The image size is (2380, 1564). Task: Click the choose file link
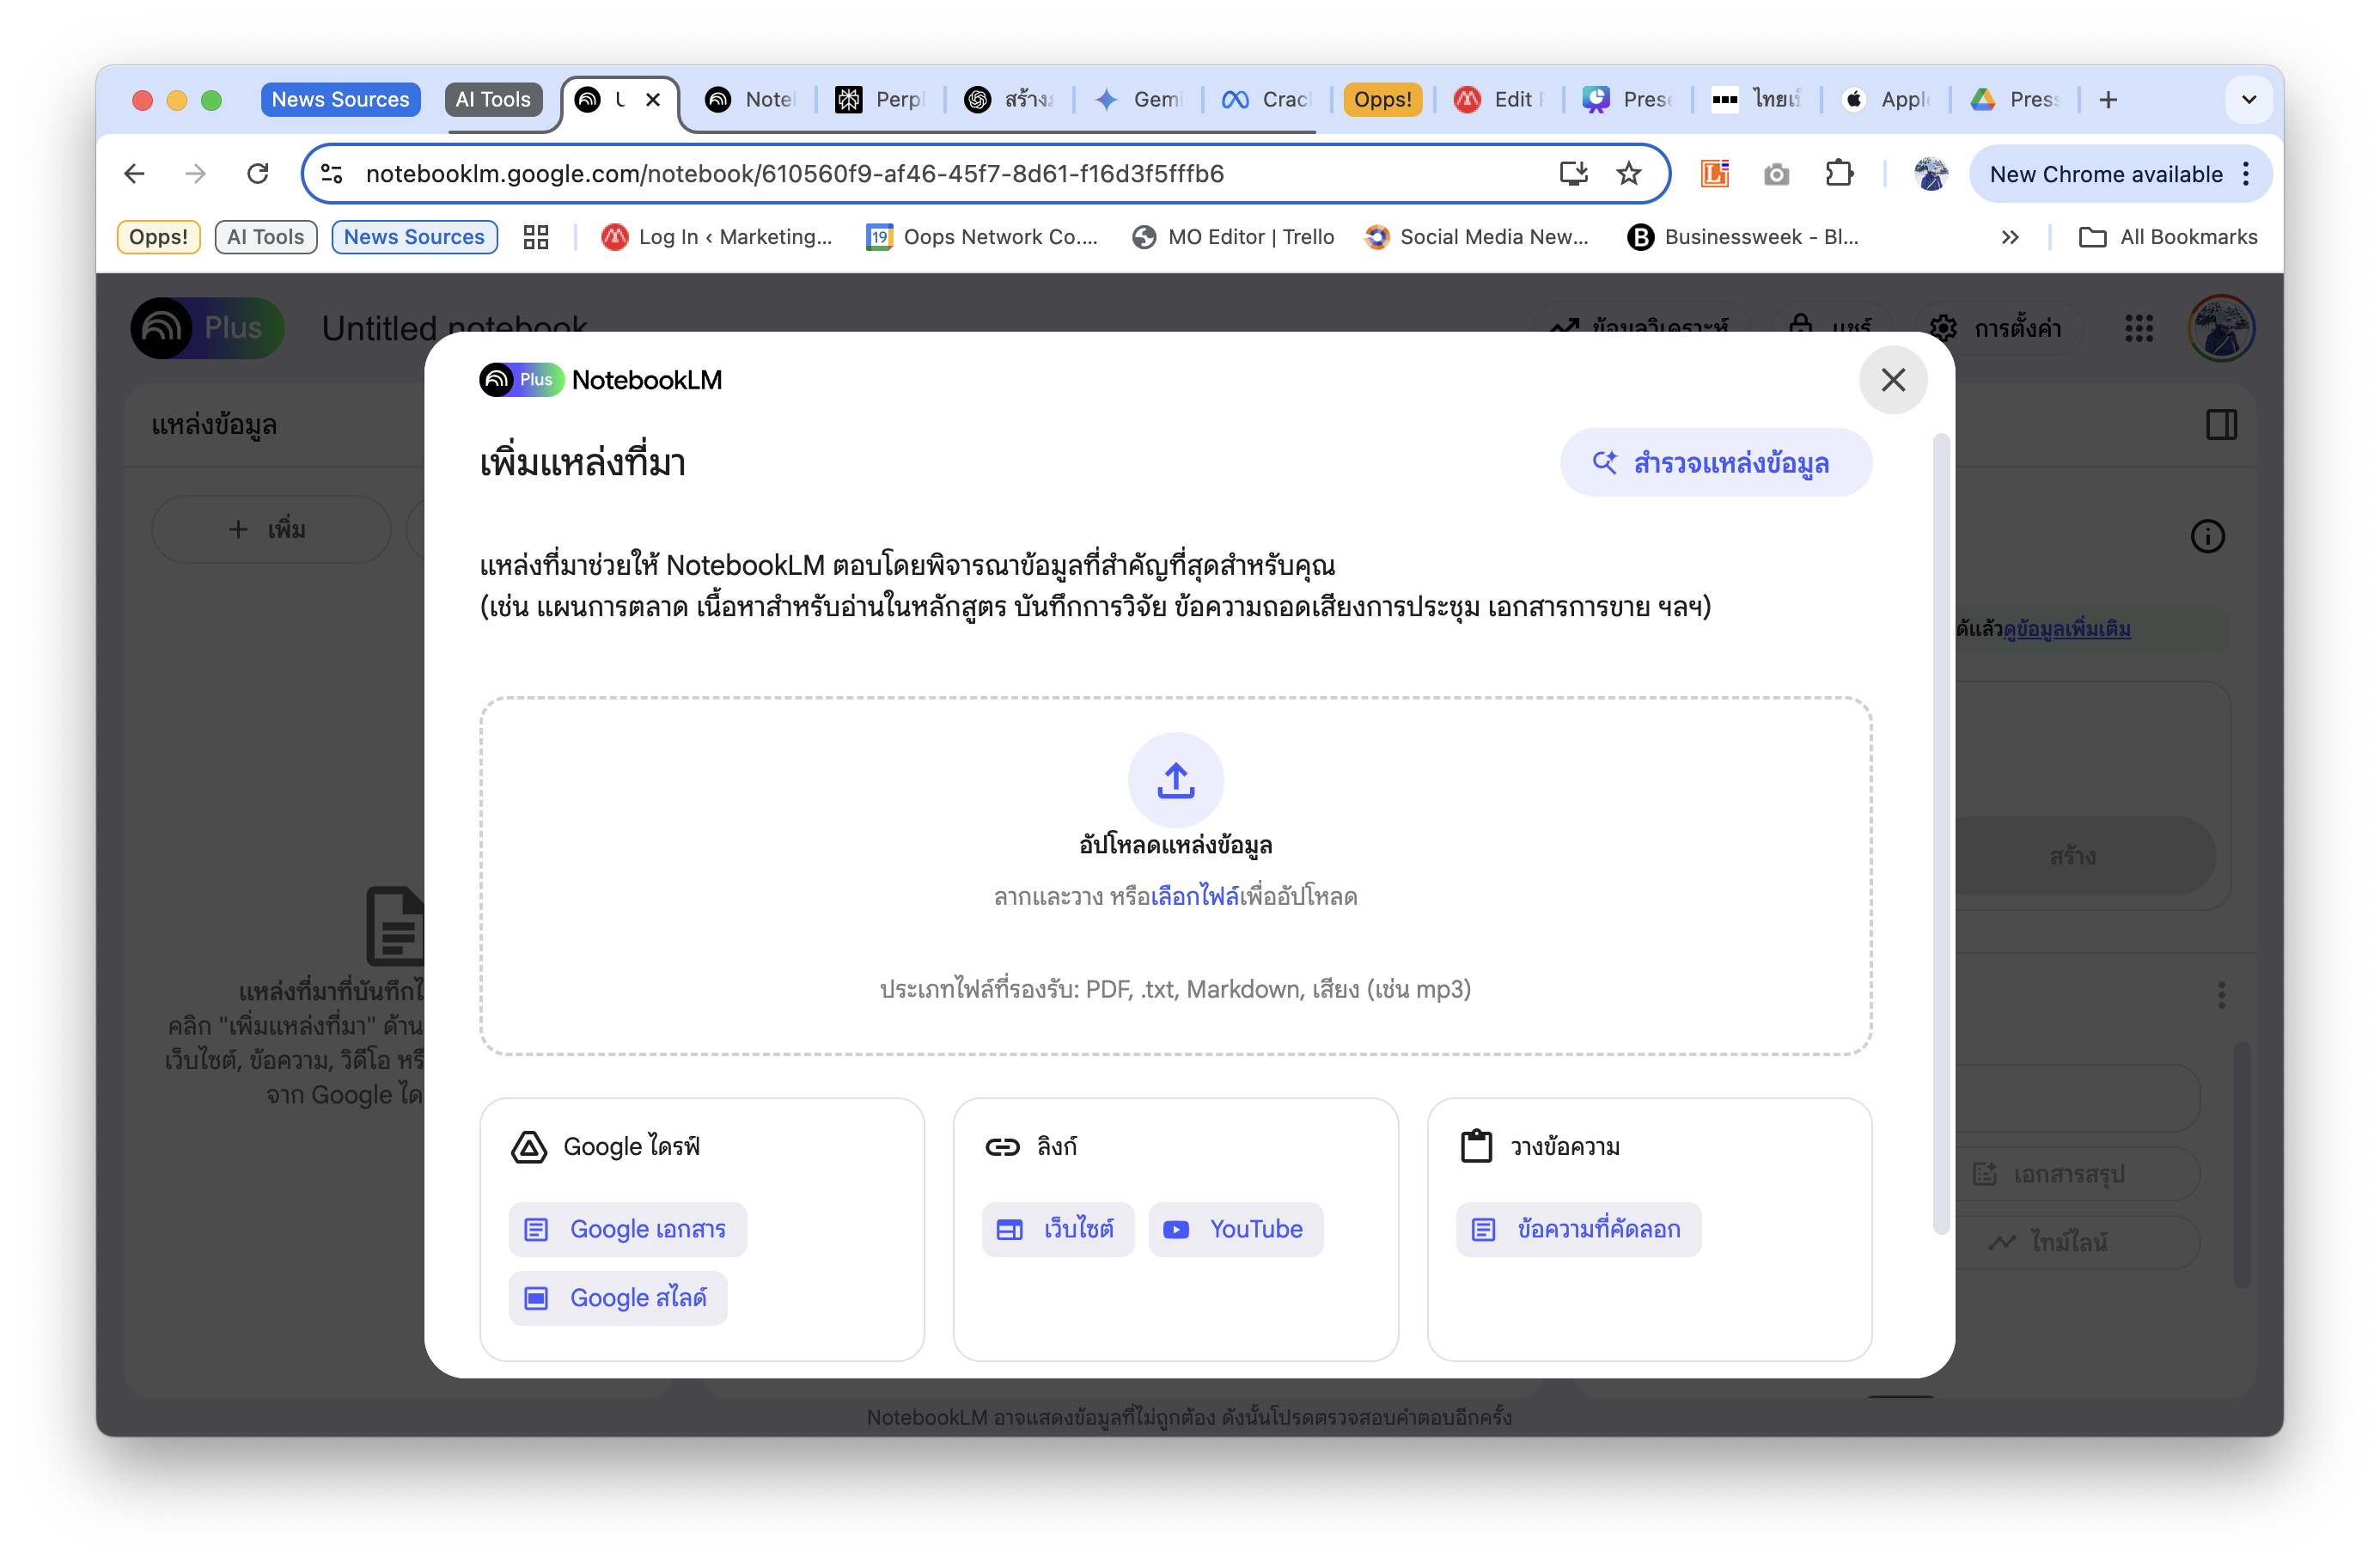pos(1195,896)
